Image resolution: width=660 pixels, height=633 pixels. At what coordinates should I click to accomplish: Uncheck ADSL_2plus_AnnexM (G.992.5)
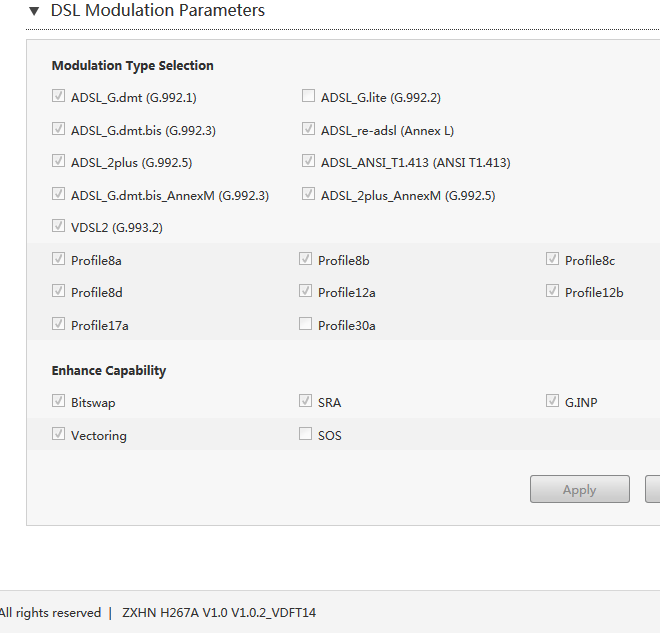309,194
